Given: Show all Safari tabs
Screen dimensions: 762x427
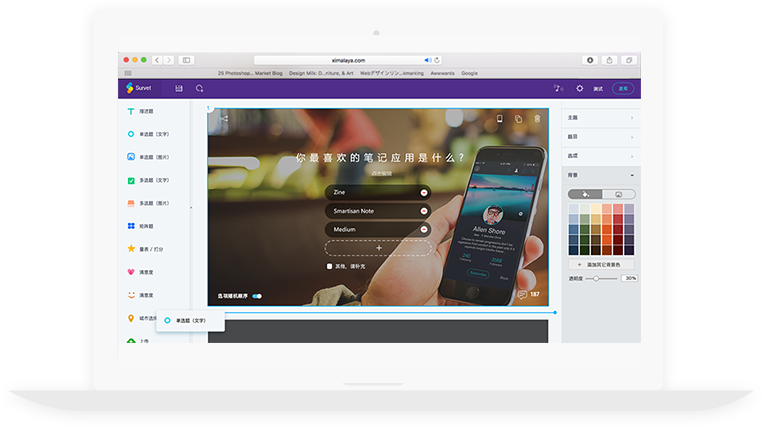Looking at the screenshot, I should pyautogui.click(x=629, y=60).
